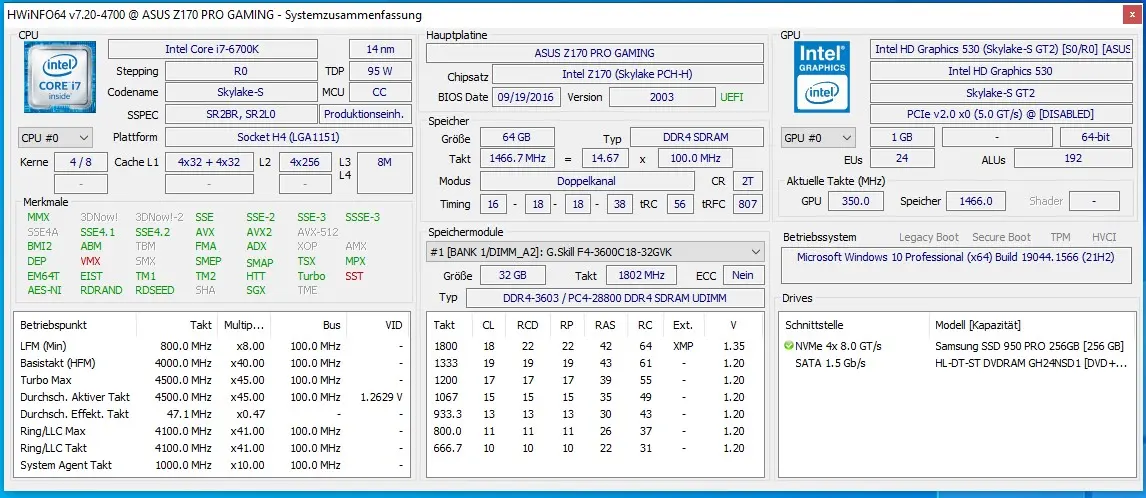The width and height of the screenshot is (1146, 498).
Task: Select the Stepping value 'R0'
Action: [241, 71]
